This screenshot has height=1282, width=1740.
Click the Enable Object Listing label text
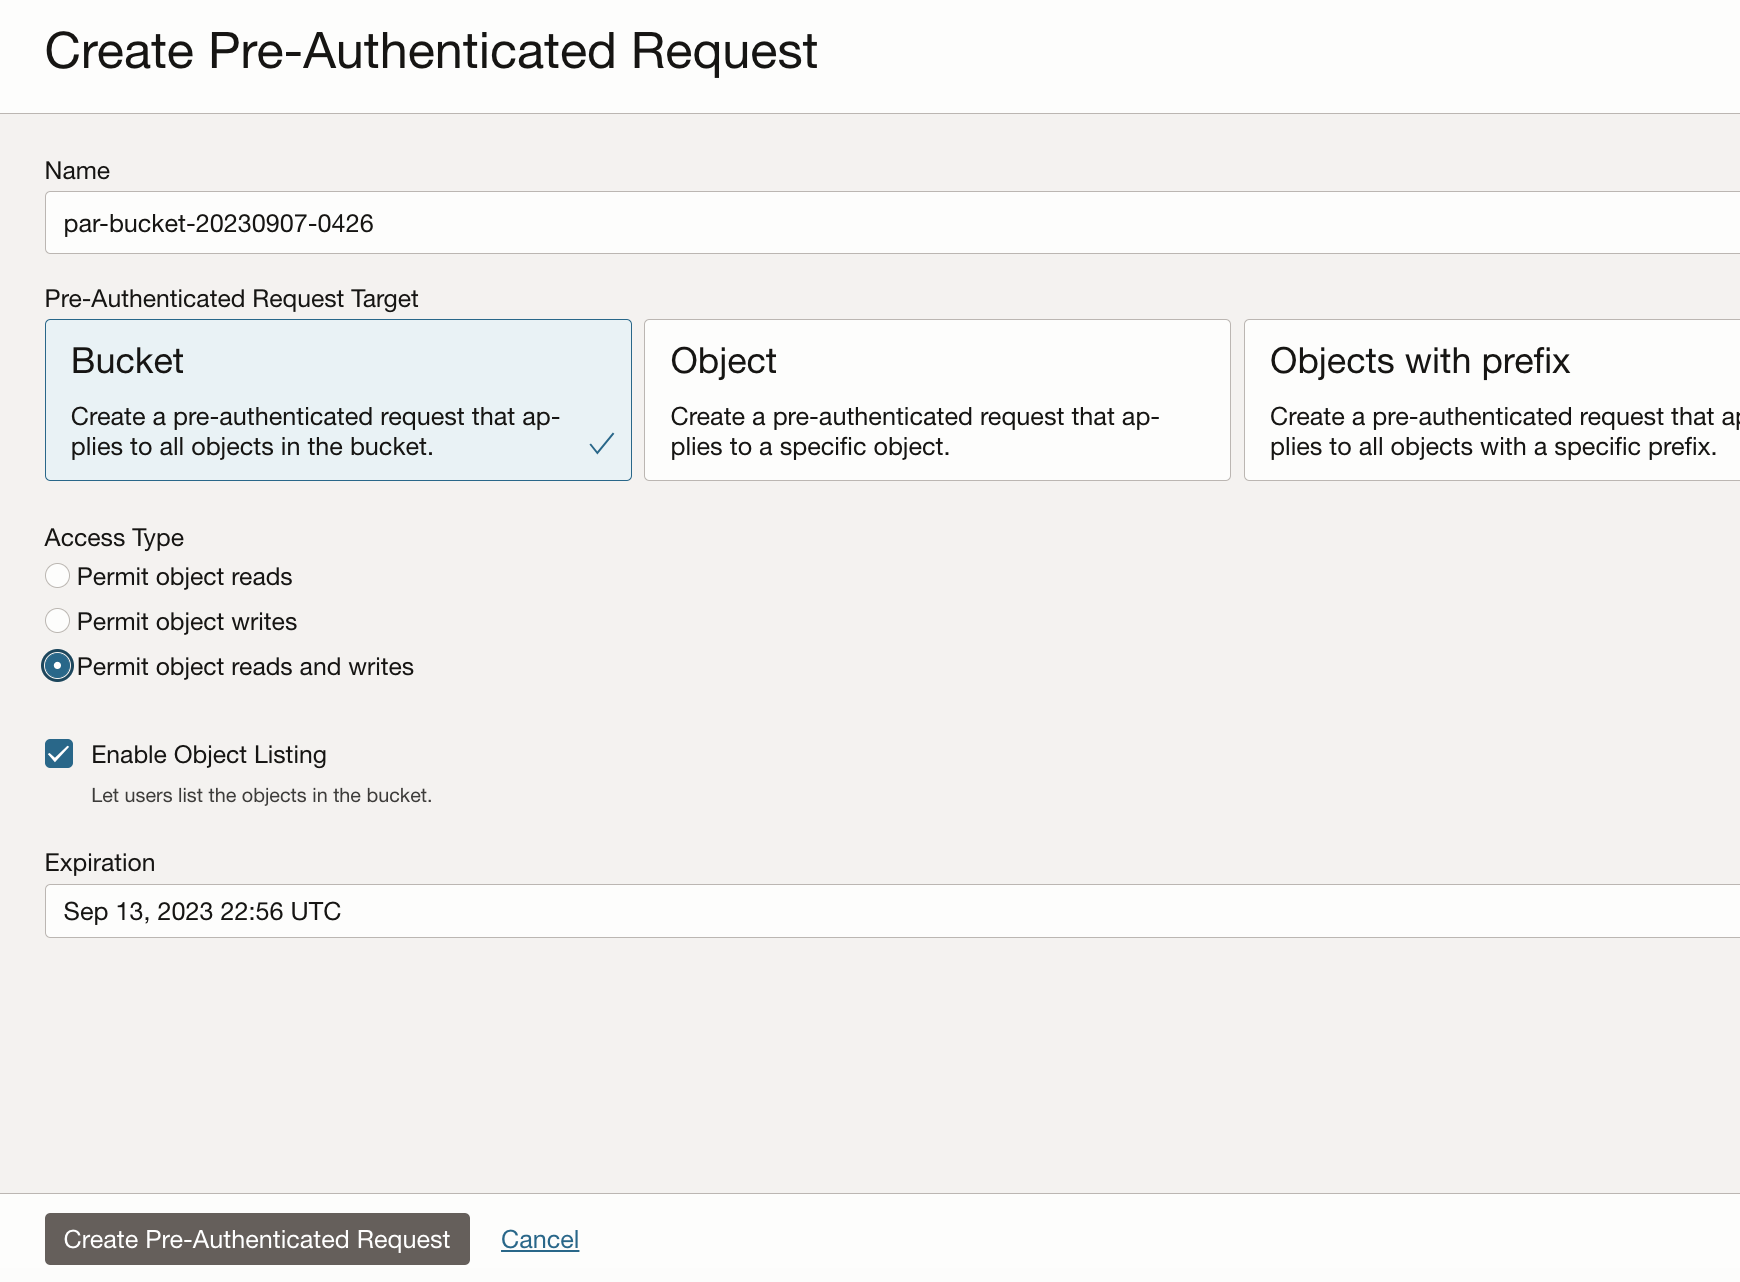(x=209, y=755)
